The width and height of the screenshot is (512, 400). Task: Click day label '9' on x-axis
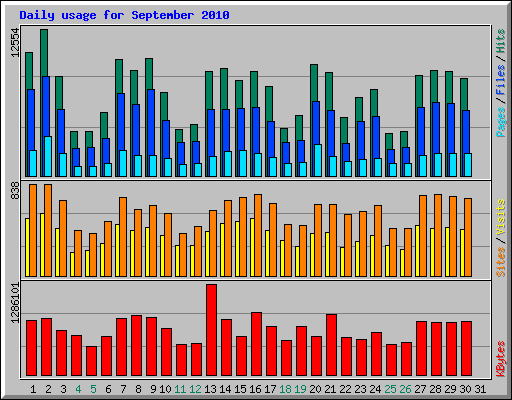tap(153, 389)
